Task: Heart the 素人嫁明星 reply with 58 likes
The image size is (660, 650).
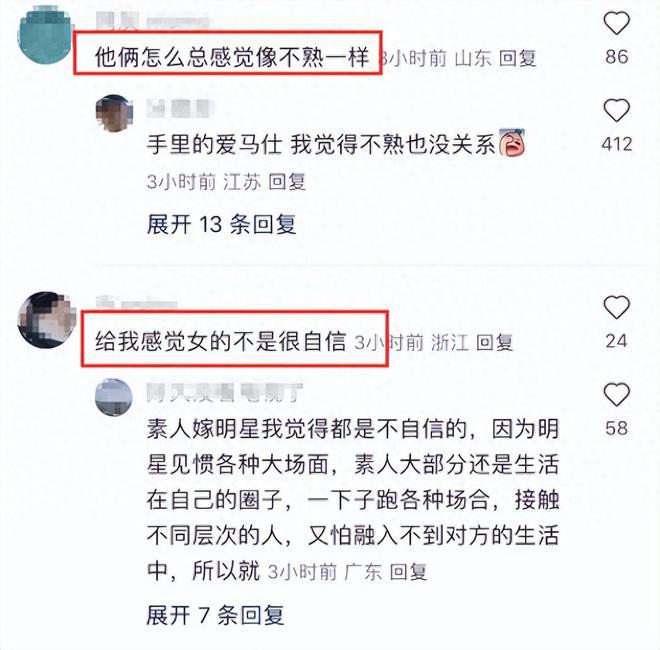Action: click(617, 395)
